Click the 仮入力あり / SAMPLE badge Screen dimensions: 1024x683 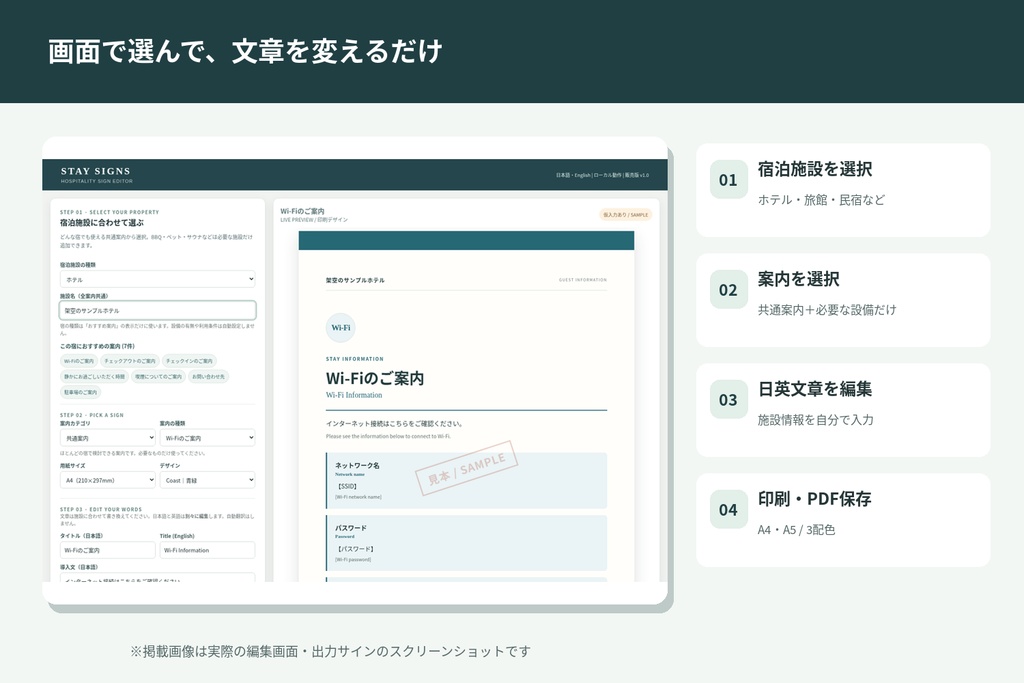coord(626,215)
